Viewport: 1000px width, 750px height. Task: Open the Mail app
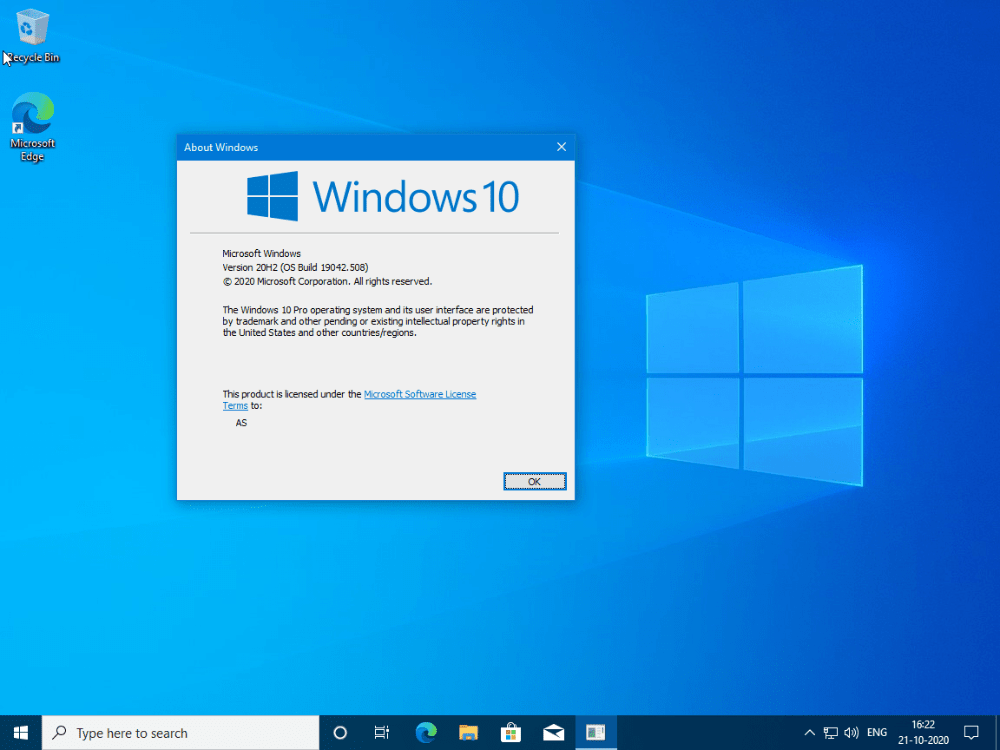pyautogui.click(x=553, y=732)
